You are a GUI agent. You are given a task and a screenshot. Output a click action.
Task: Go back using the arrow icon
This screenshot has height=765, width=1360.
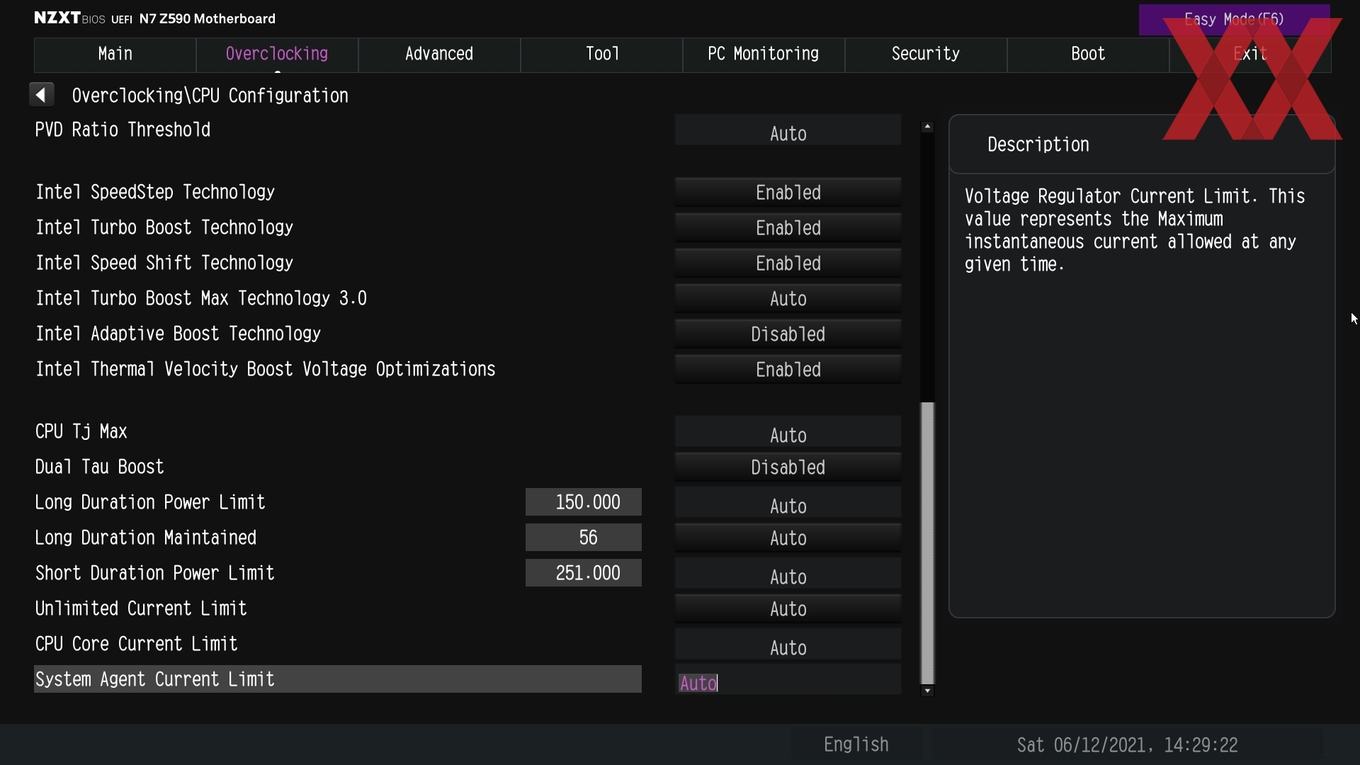tap(41, 95)
